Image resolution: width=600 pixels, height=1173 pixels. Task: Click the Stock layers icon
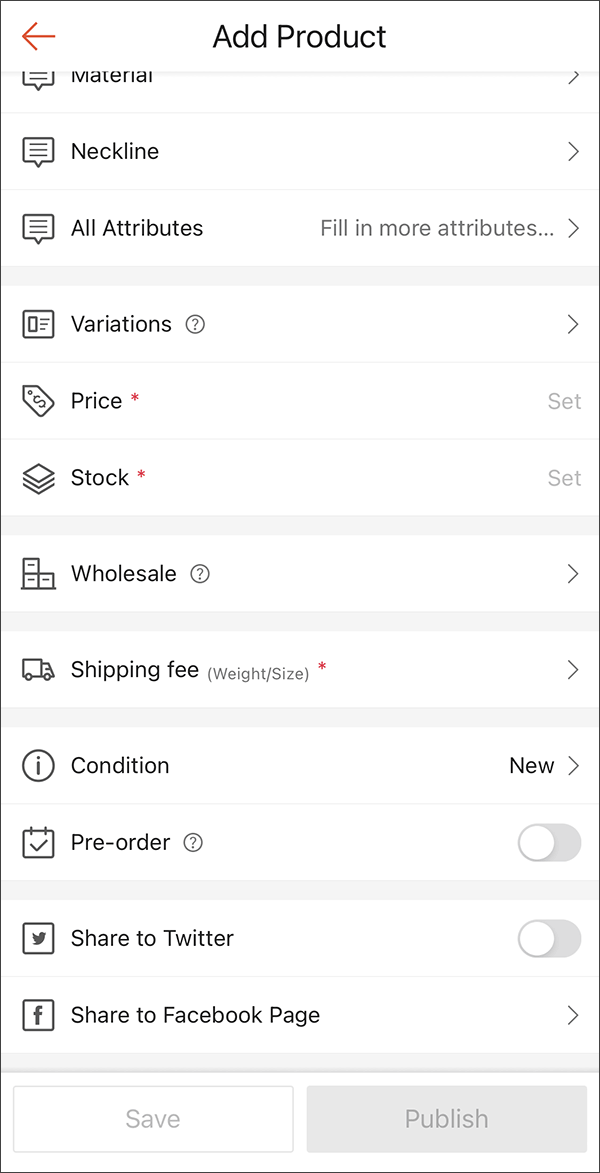pyautogui.click(x=37, y=478)
